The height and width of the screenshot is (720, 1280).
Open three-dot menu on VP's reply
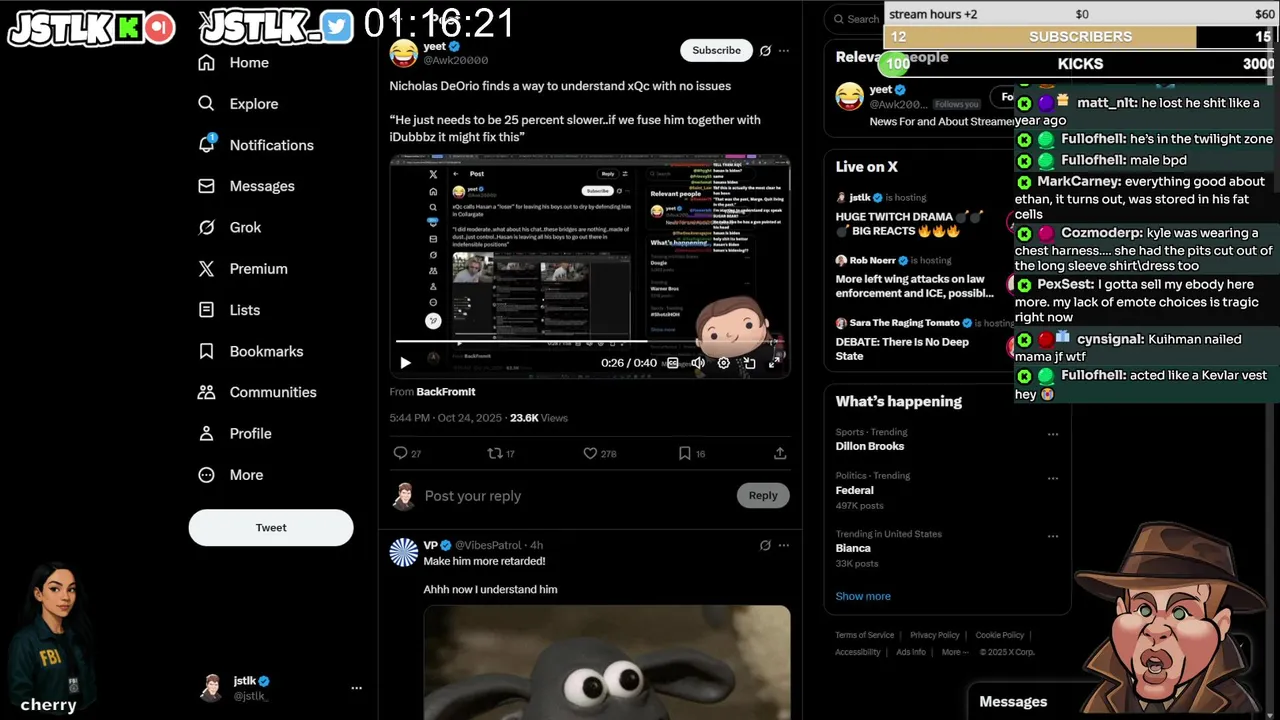pyautogui.click(x=784, y=545)
